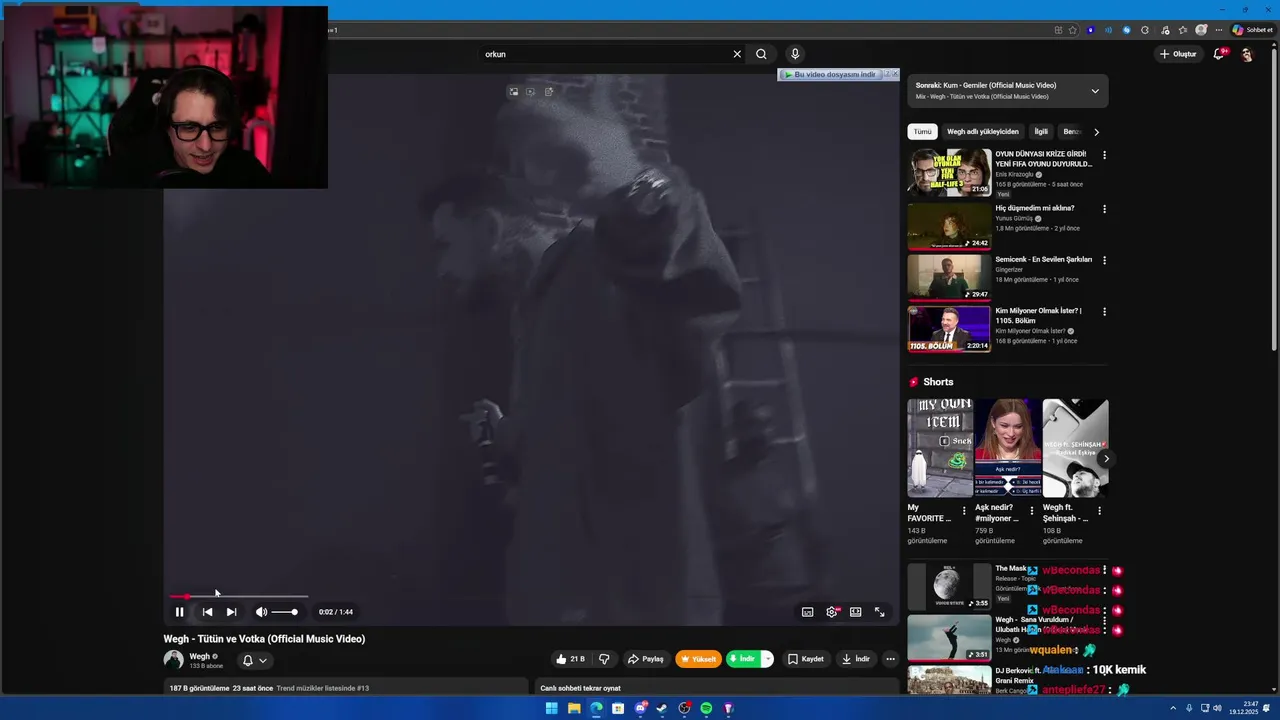
Task: Open the browser 'more' menu with three dots
Action: coord(1219,30)
